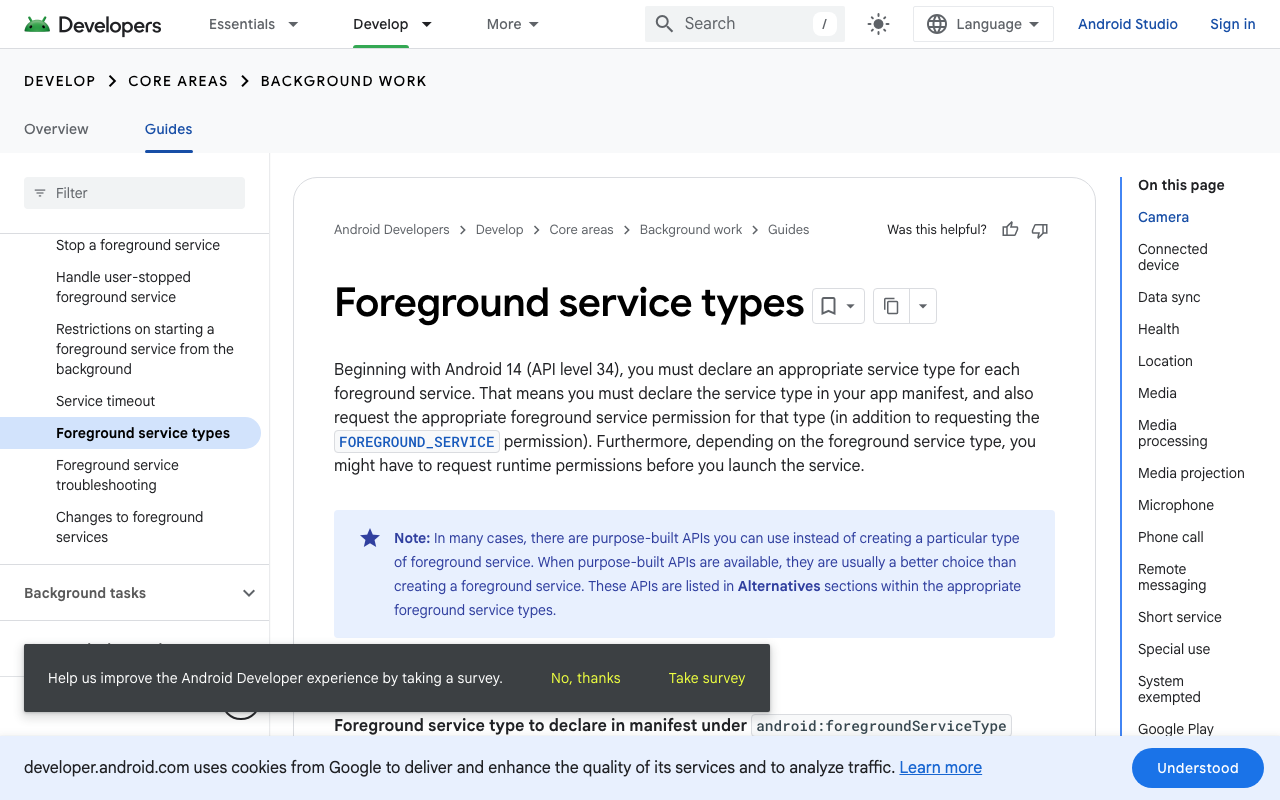Switch to the Overview tab
This screenshot has width=1280, height=800.
pyautogui.click(x=56, y=129)
